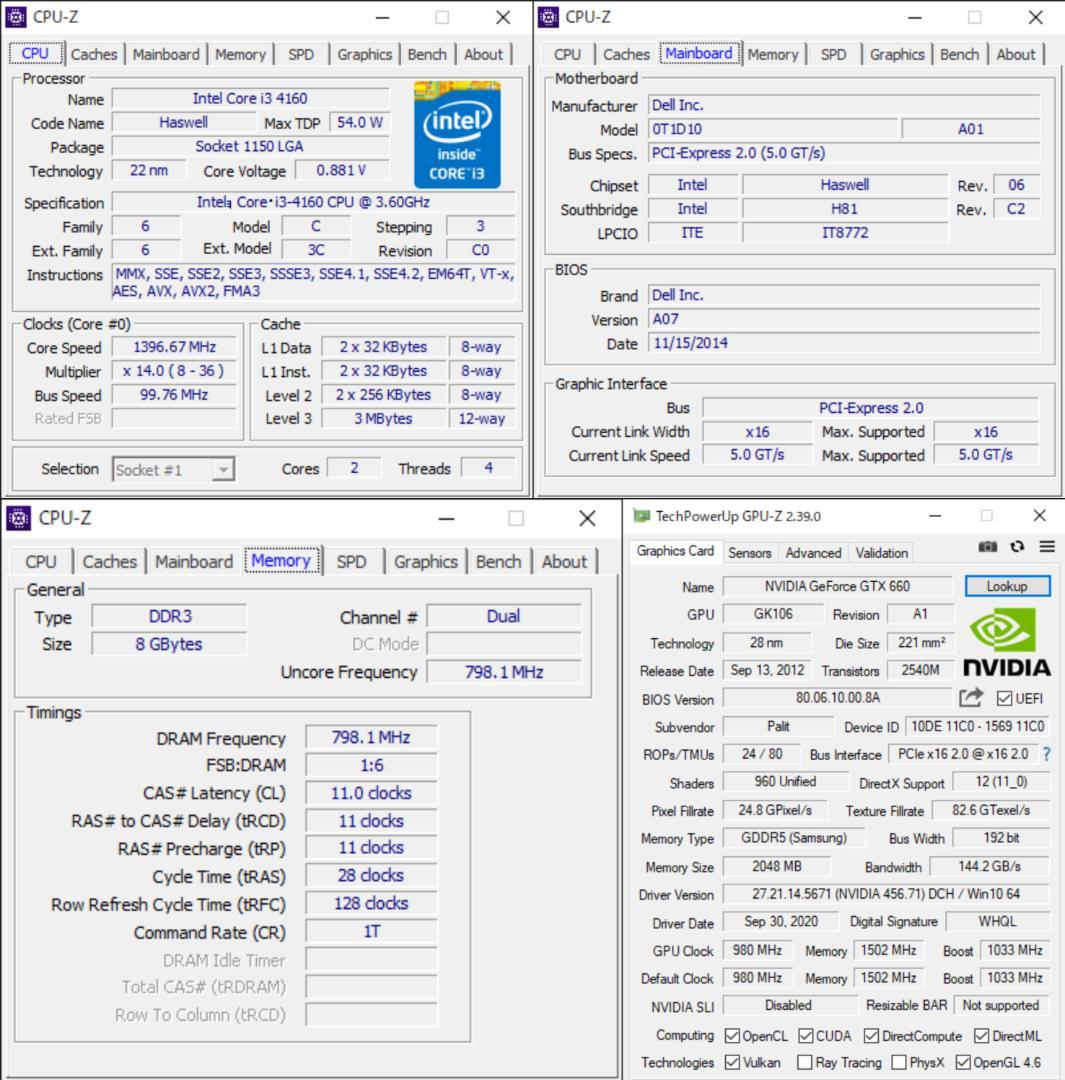Go to Graphics tab in the memory CPU-Z window
1065x1080 pixels.
point(426,562)
